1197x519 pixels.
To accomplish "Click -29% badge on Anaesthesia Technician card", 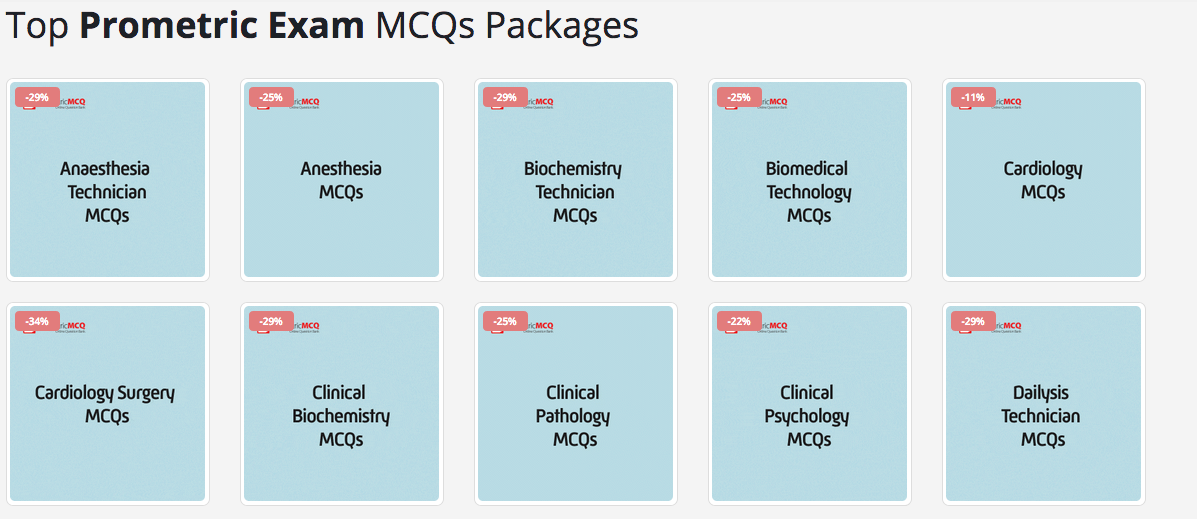I will point(37,97).
